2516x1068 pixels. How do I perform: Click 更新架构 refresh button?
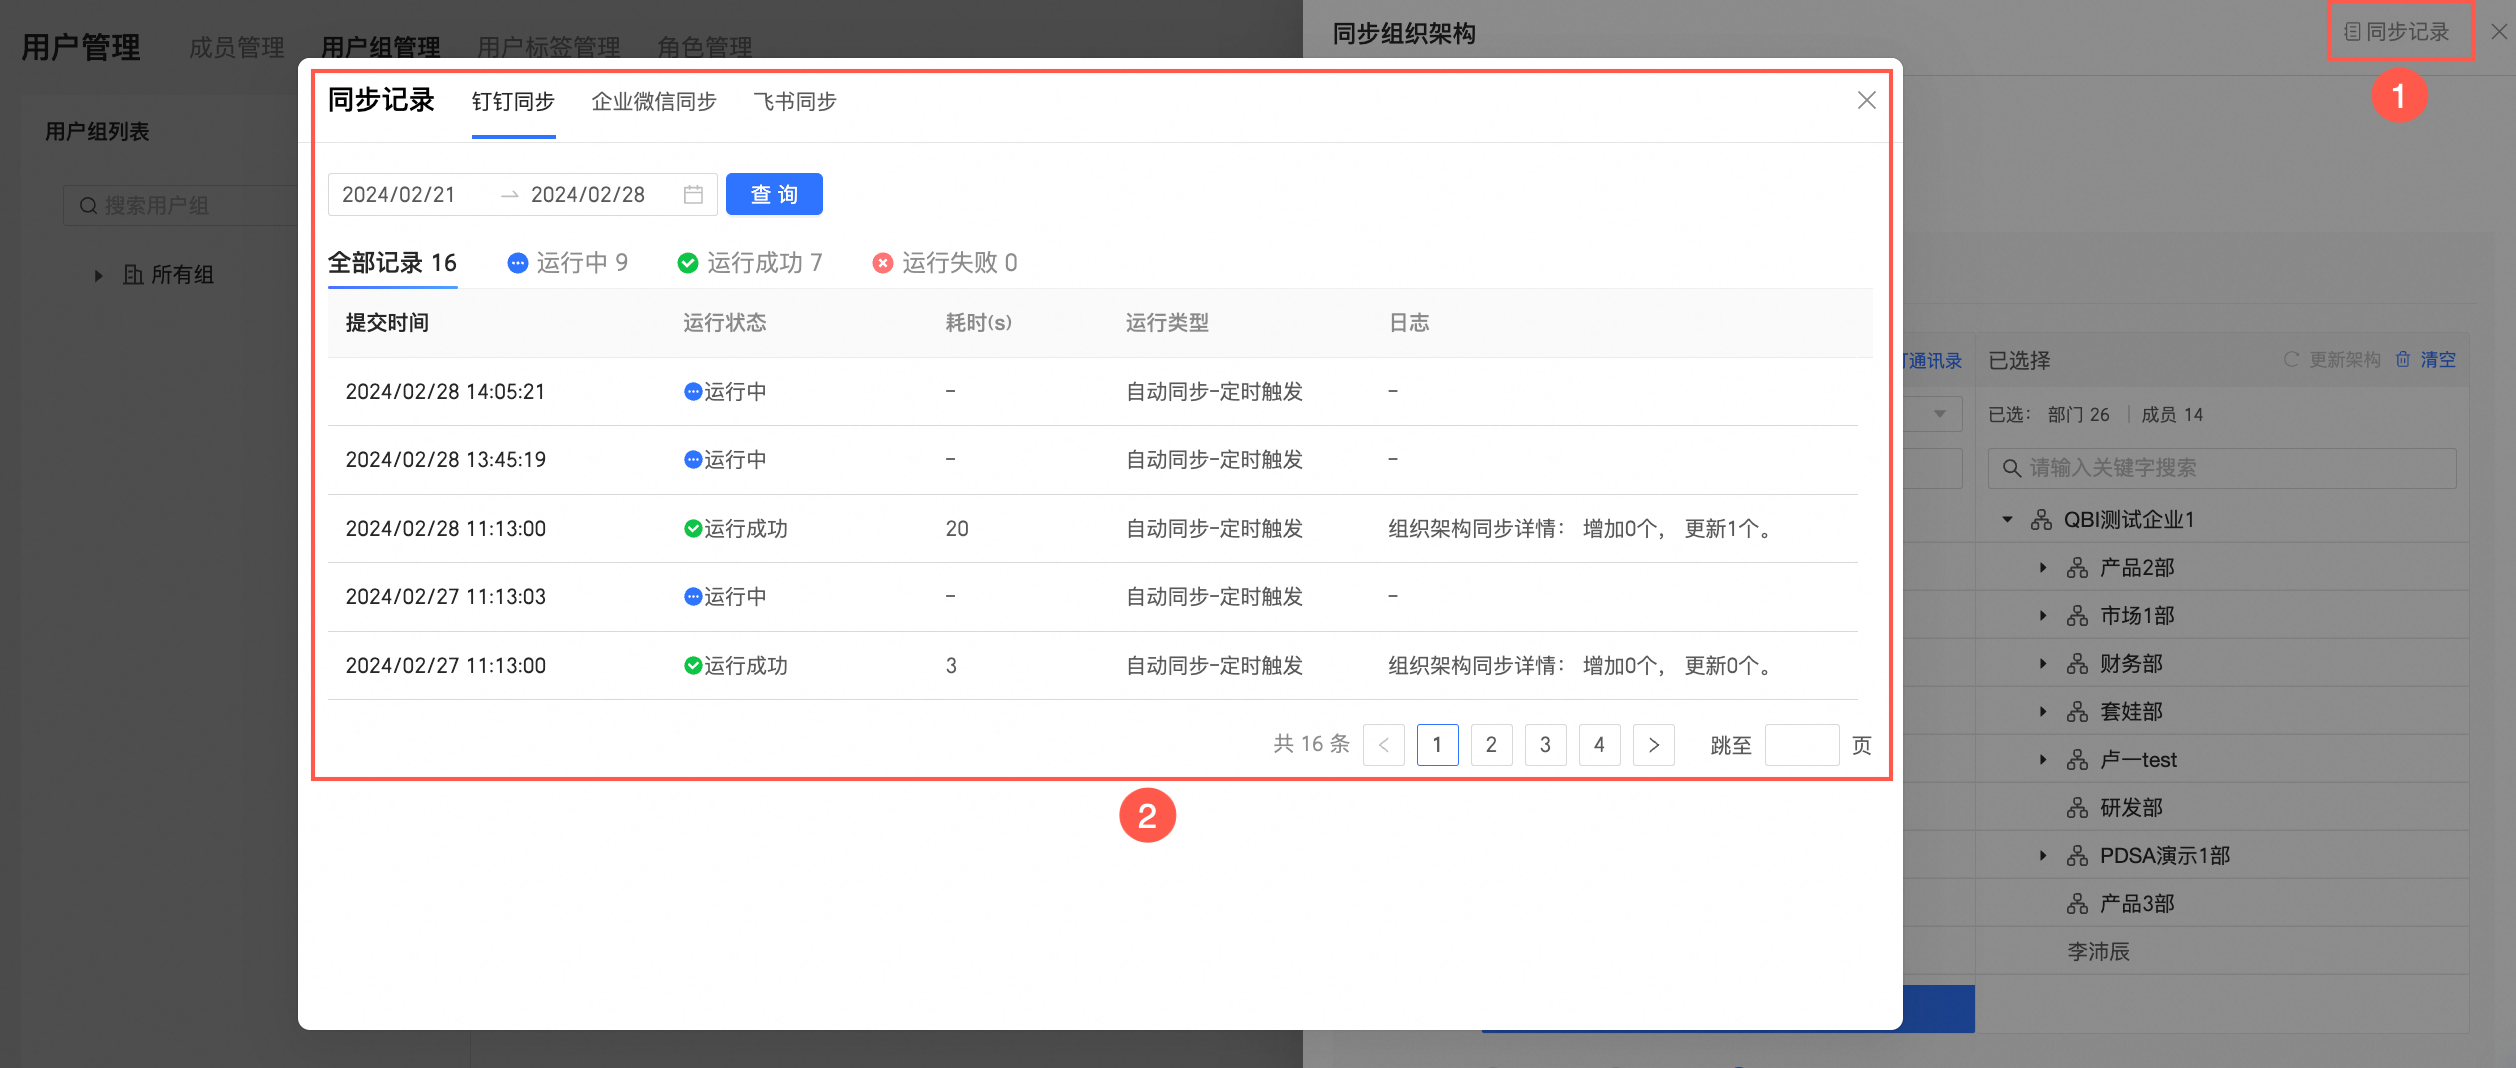coord(2332,359)
